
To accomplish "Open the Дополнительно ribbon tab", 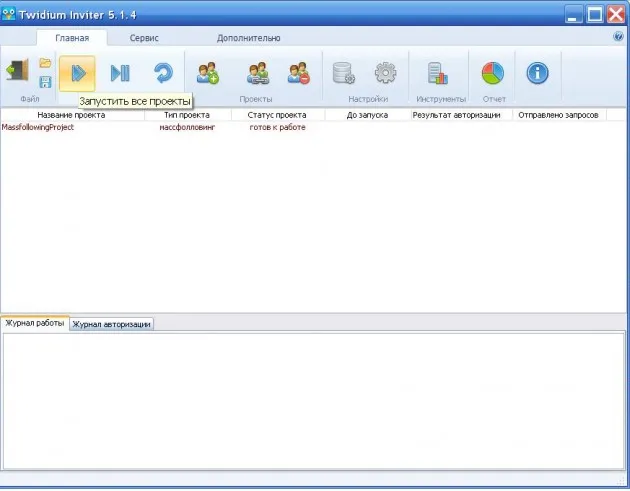I will coord(249,38).
